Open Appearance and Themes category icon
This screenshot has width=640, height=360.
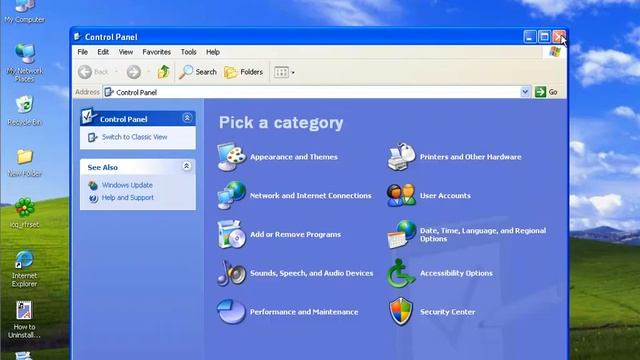click(231, 157)
